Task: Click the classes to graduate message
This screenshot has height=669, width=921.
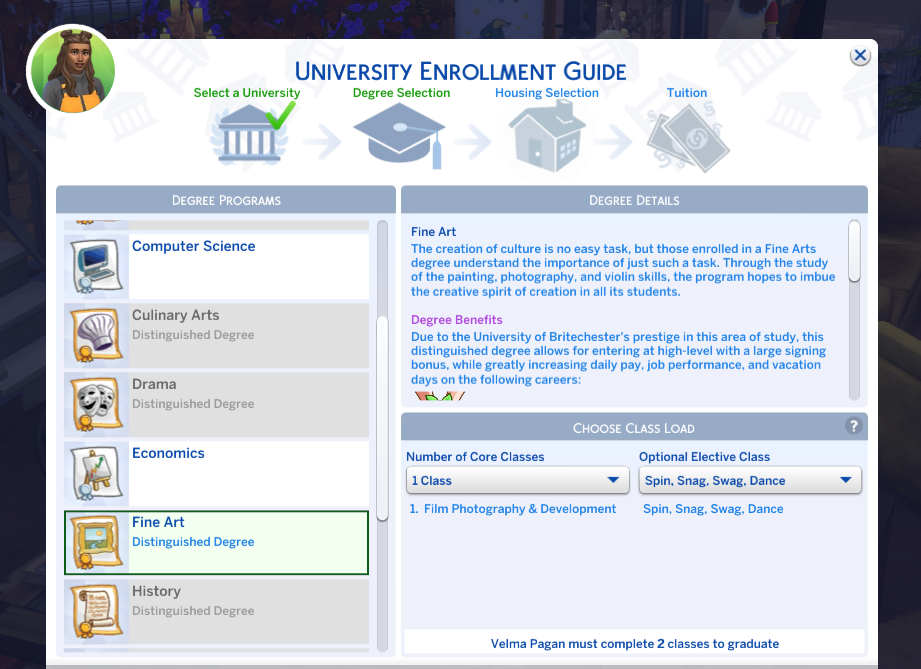Action: 634,644
